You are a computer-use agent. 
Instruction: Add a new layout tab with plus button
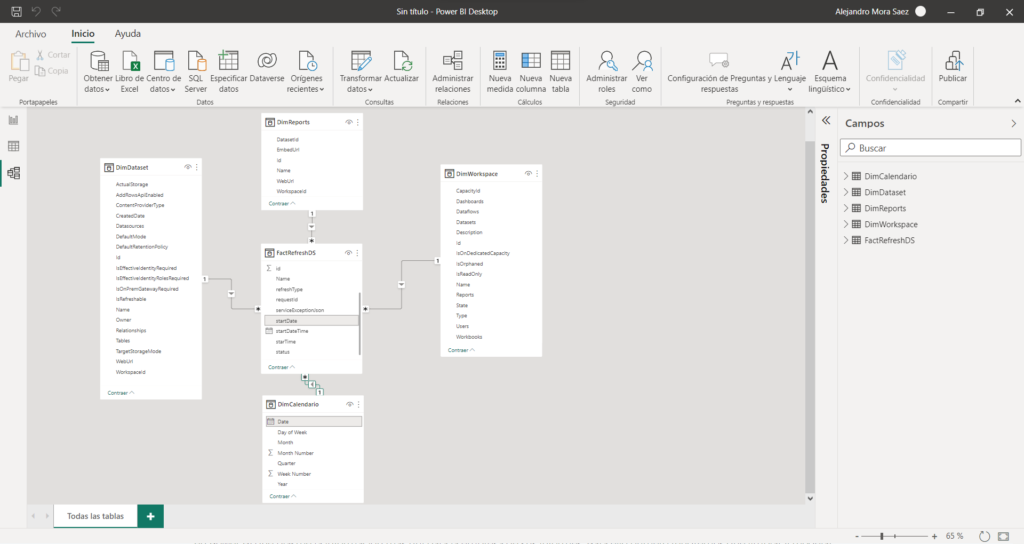tap(150, 516)
